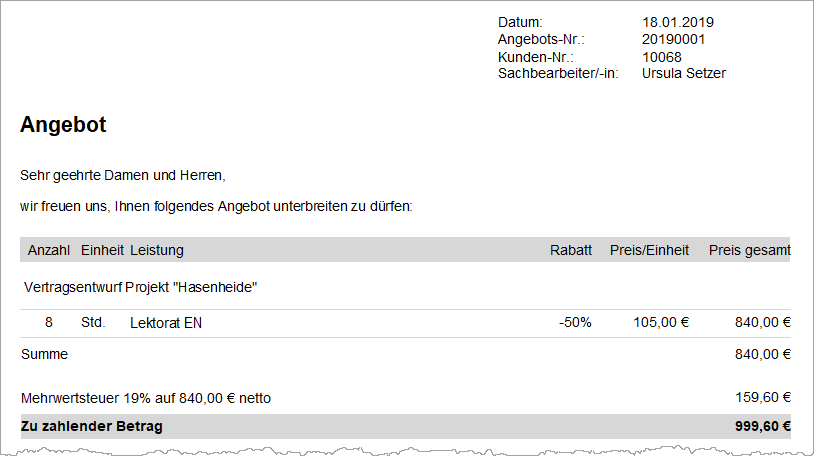Click the Vertragsentwurf Projekt "Hasenheide" line
Screen dimensions: 814x456
tap(141, 287)
